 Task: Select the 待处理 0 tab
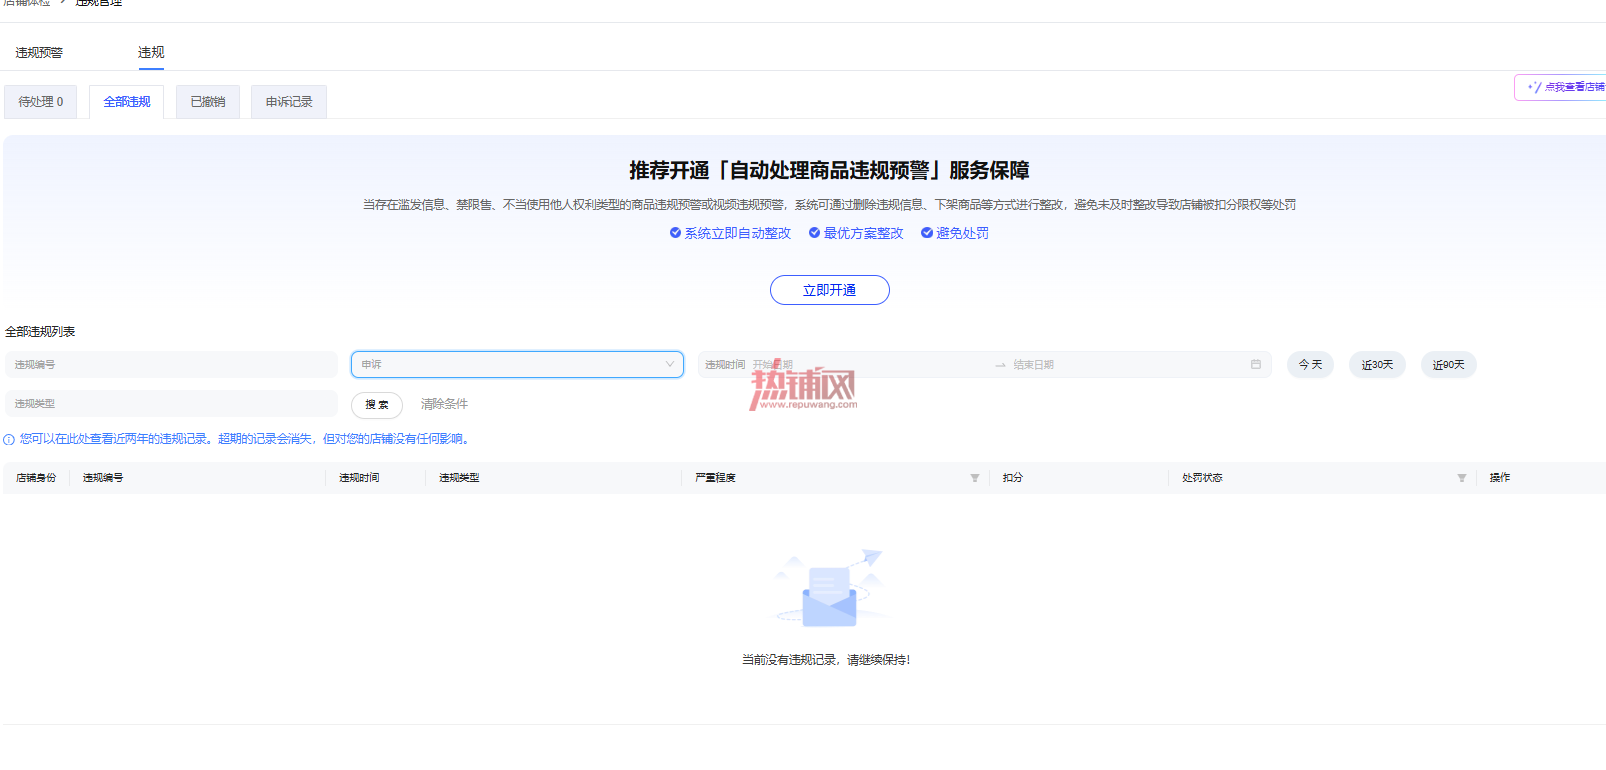[x=41, y=102]
